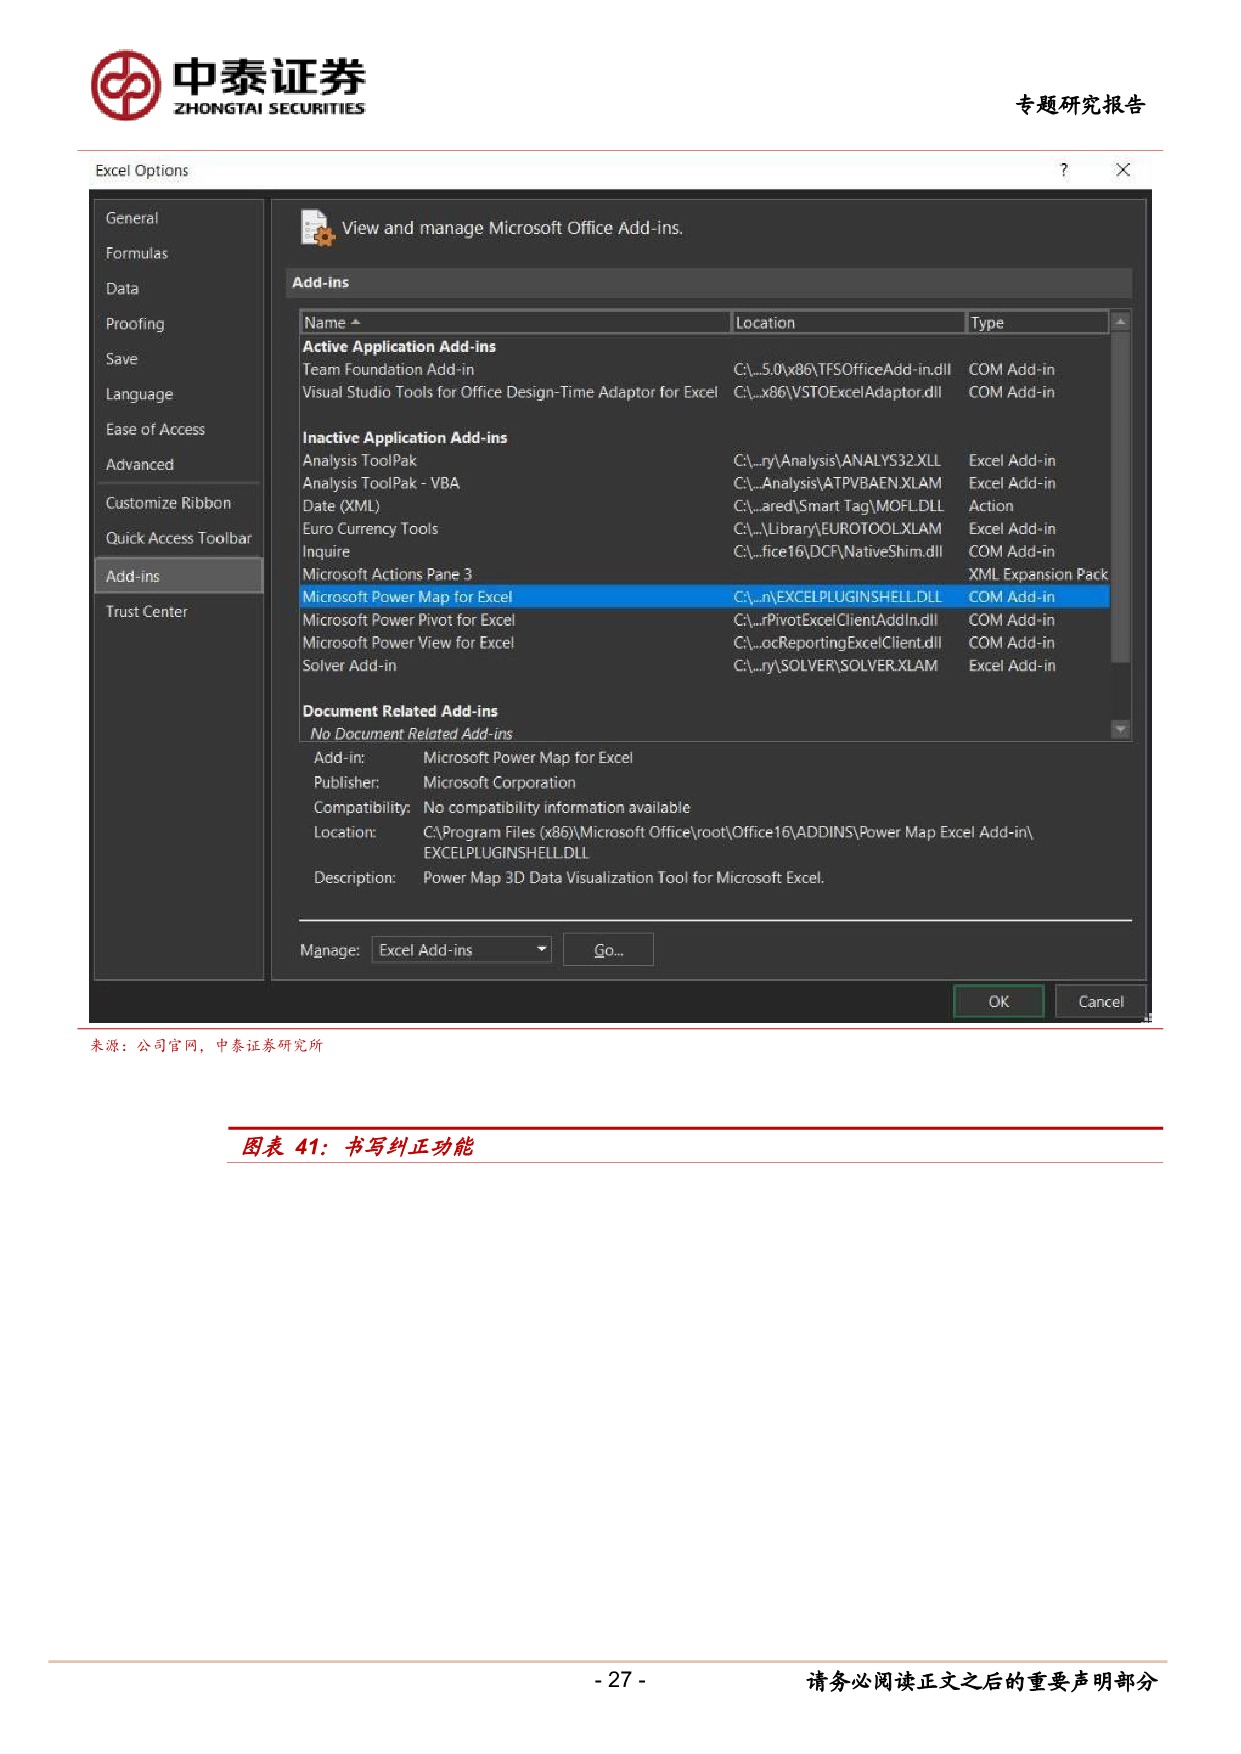Viewport: 1241px width, 1754px height.
Task: Click the help question mark icon
Action: coord(1063,170)
